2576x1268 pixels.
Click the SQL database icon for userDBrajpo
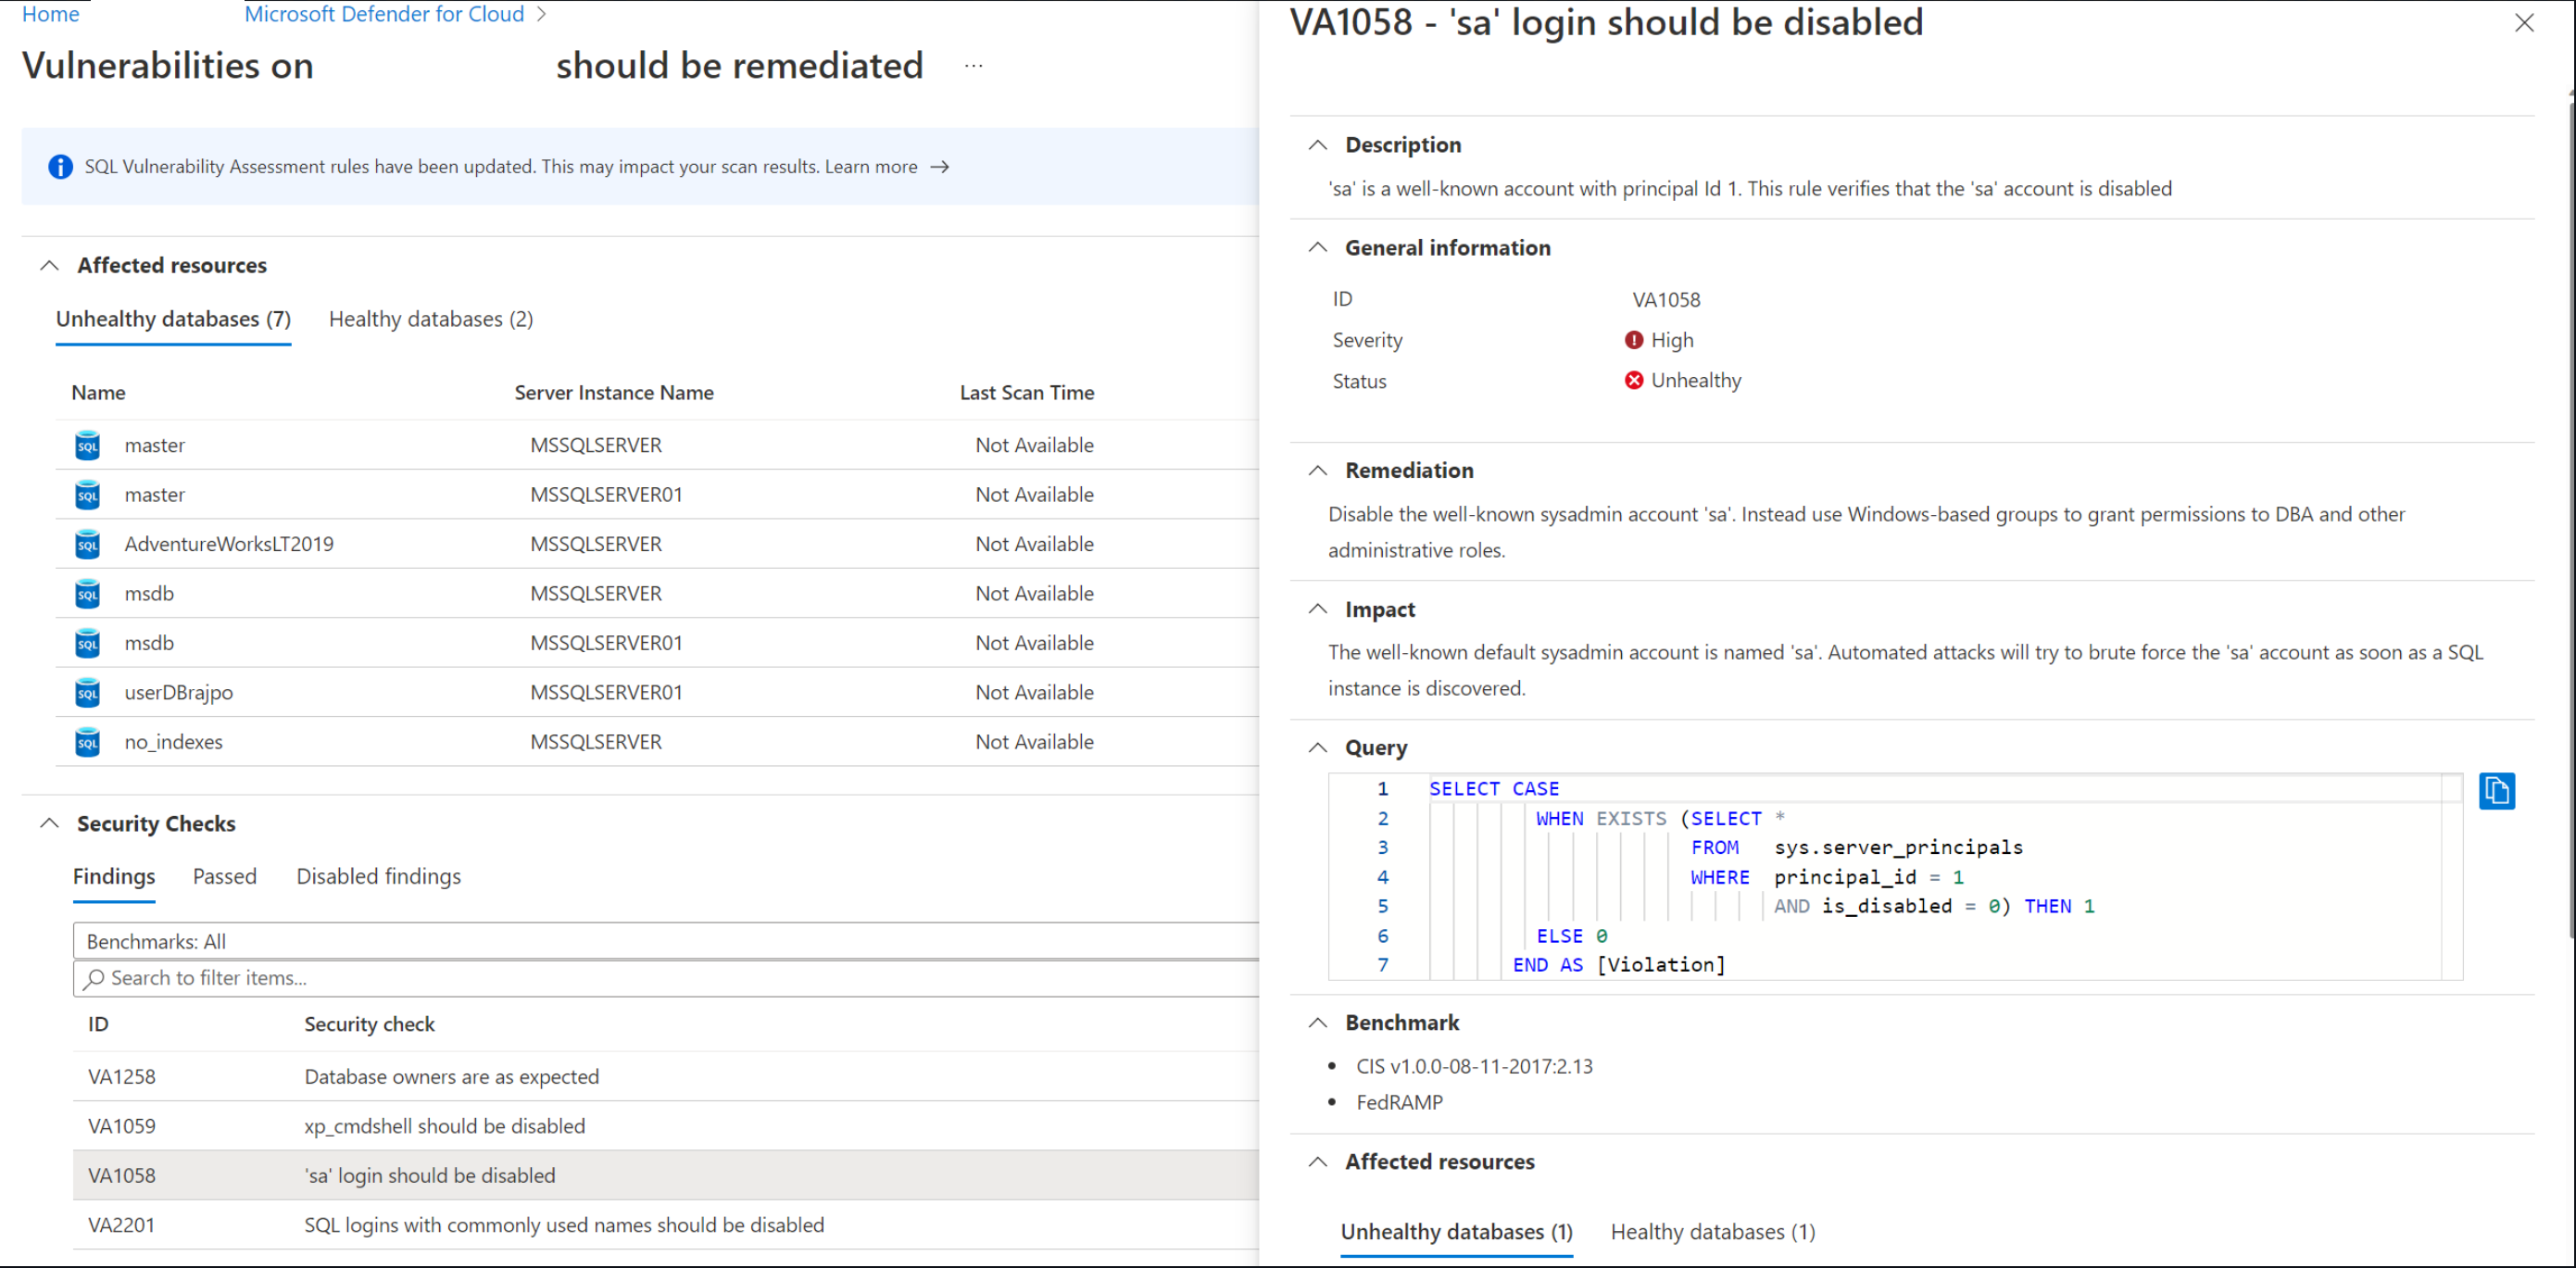(85, 693)
